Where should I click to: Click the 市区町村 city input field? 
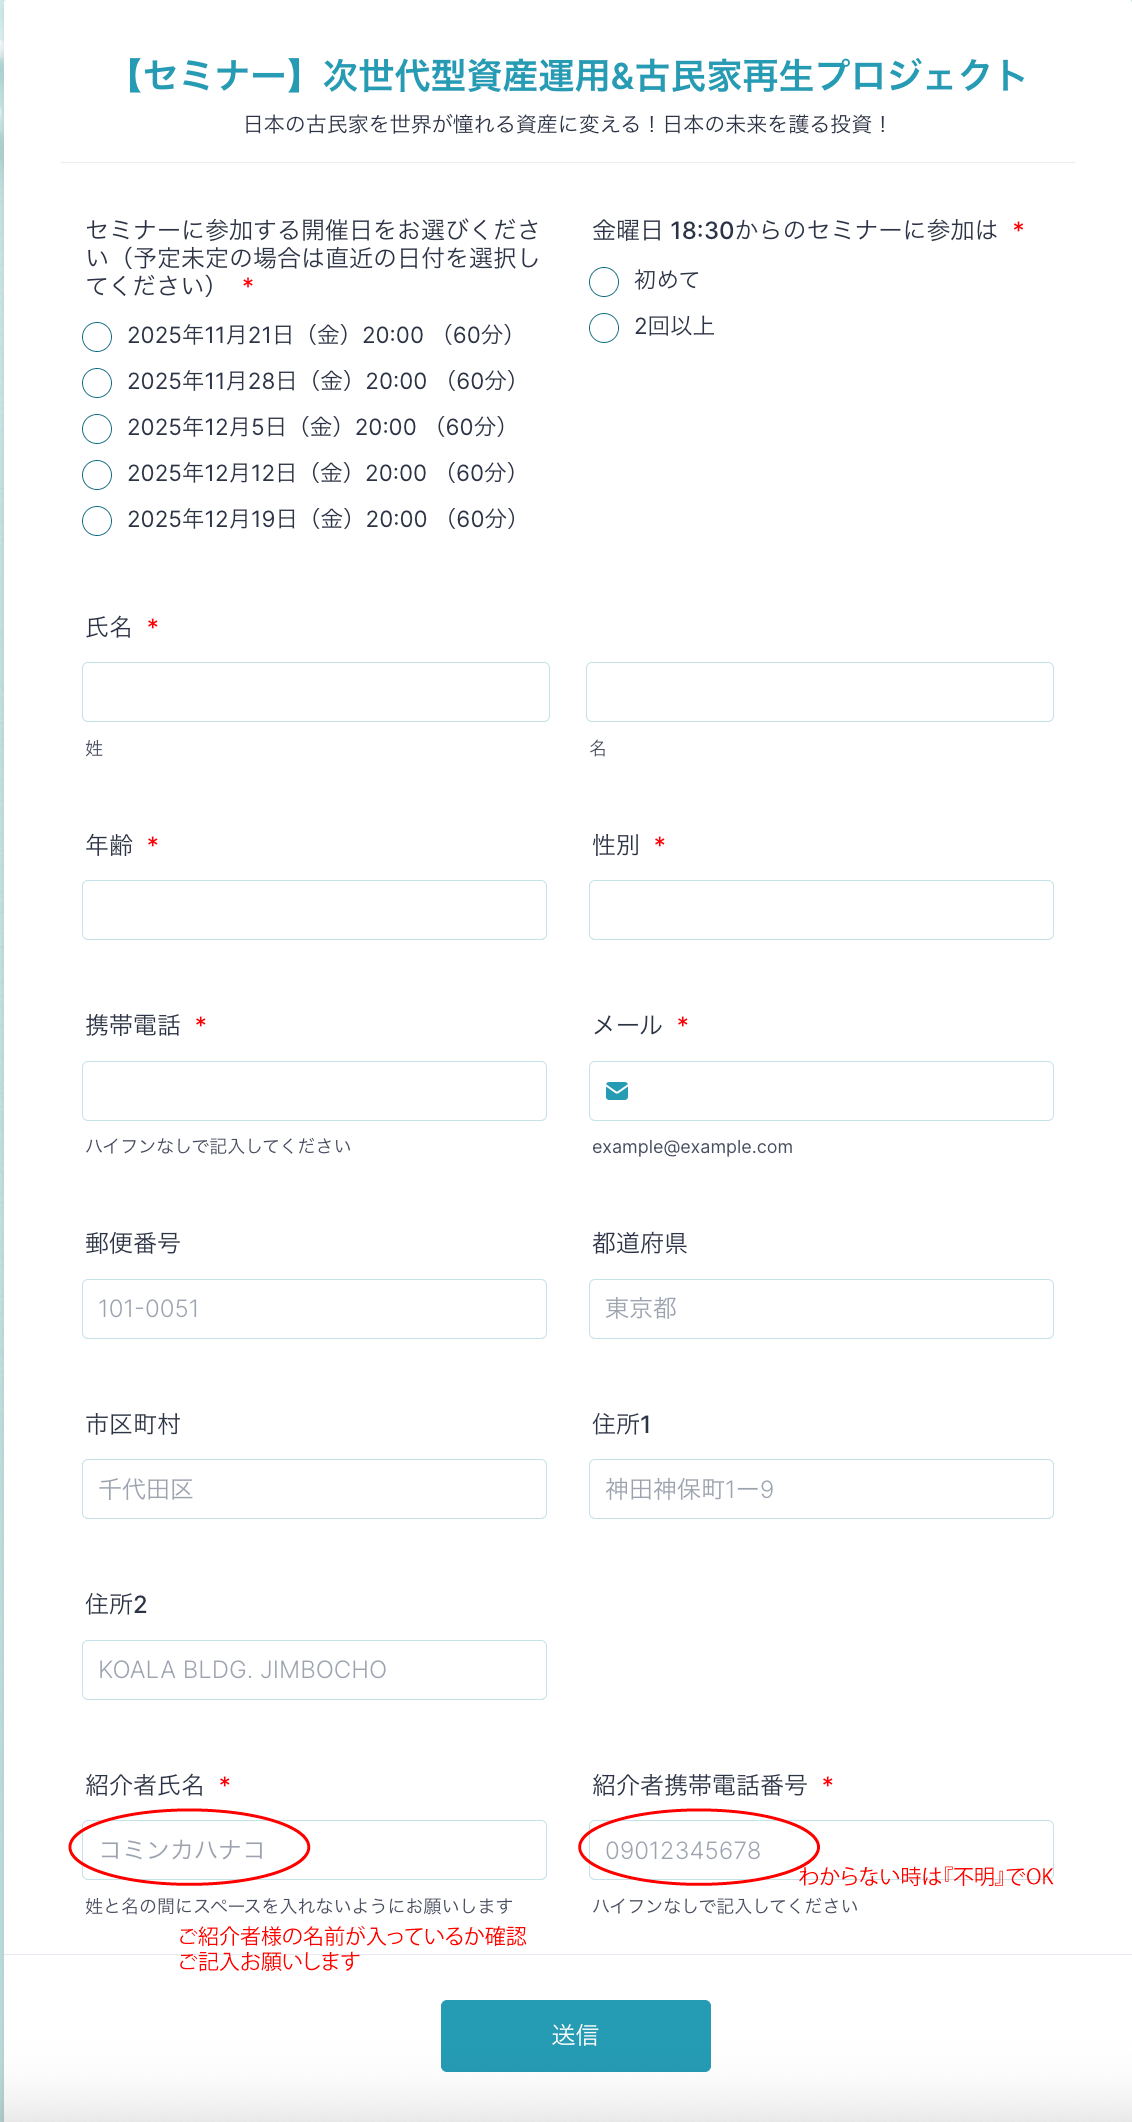(314, 1489)
